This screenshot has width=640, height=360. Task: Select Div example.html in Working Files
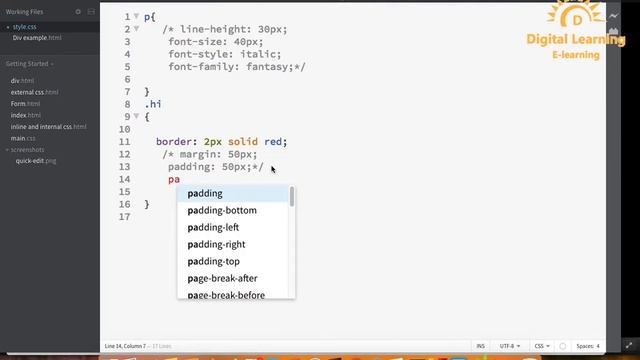(x=37, y=38)
